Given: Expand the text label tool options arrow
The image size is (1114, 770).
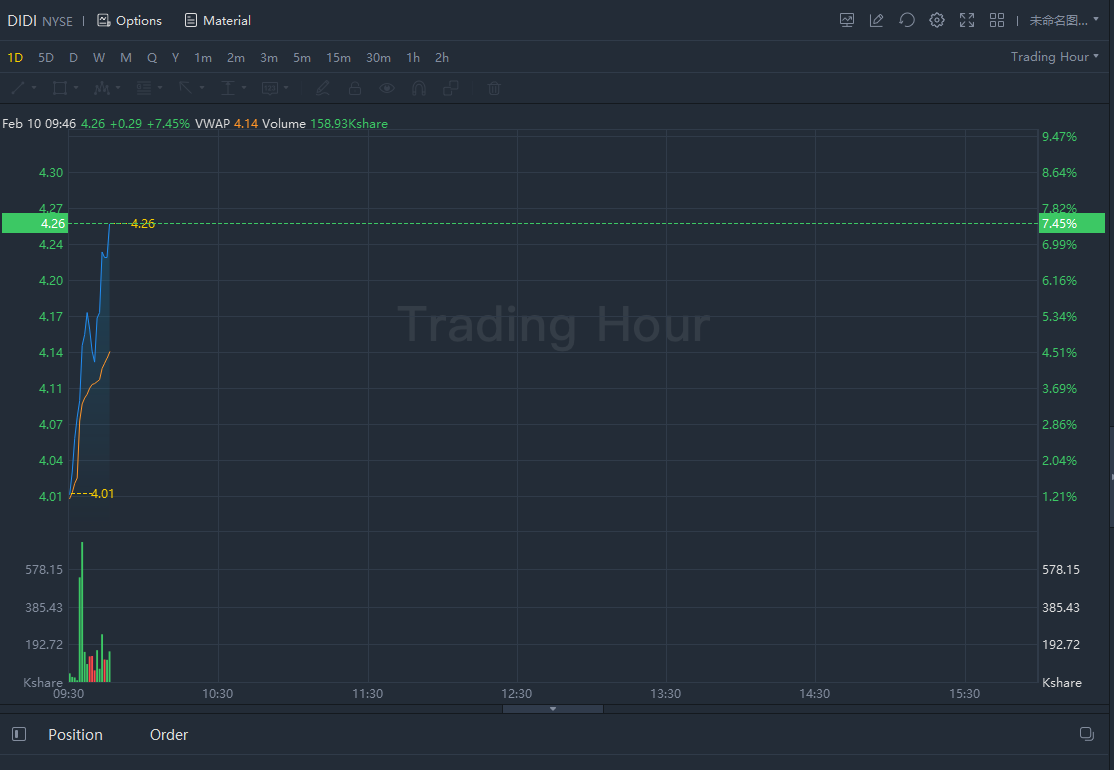Looking at the screenshot, I should [286, 88].
